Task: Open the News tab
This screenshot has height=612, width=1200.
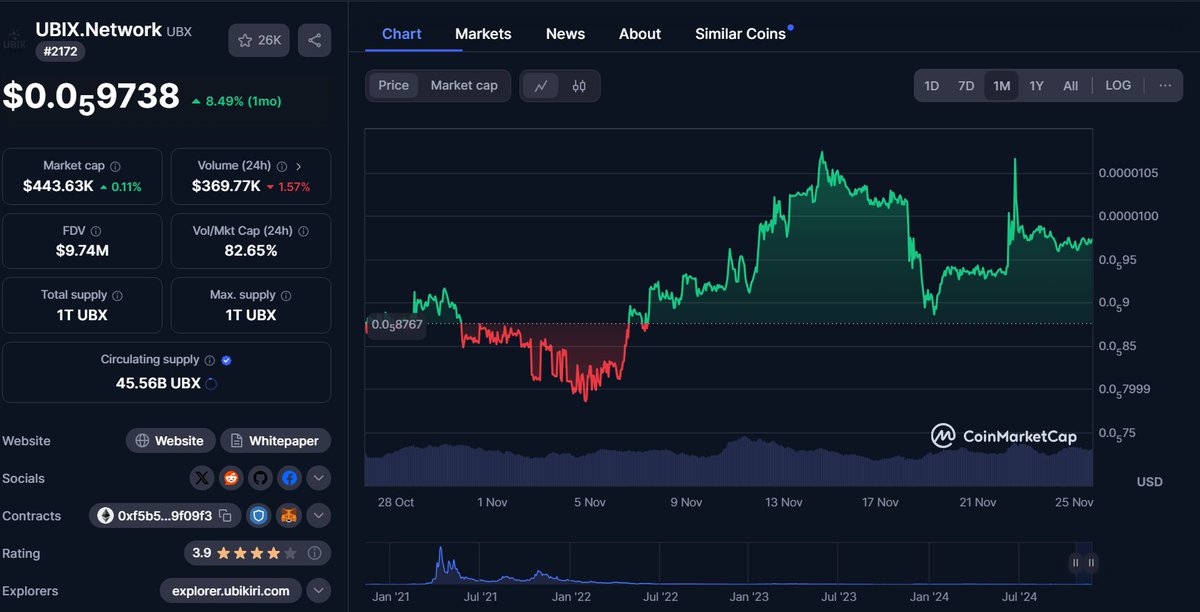Action: coord(565,34)
